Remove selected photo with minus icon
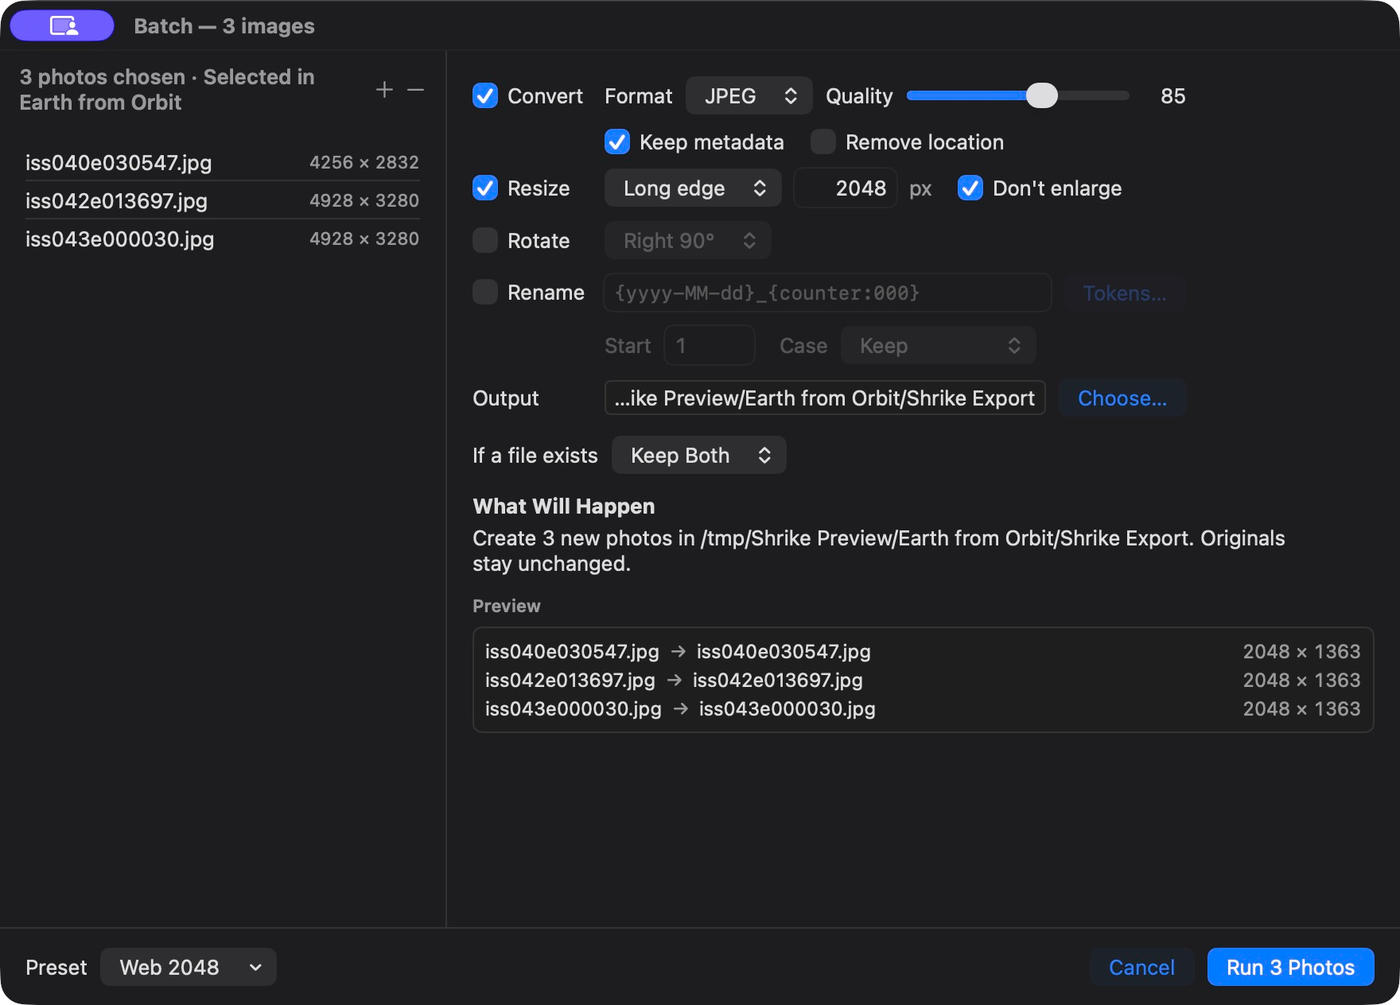Screen dimensions: 1400x1005 click(x=416, y=90)
